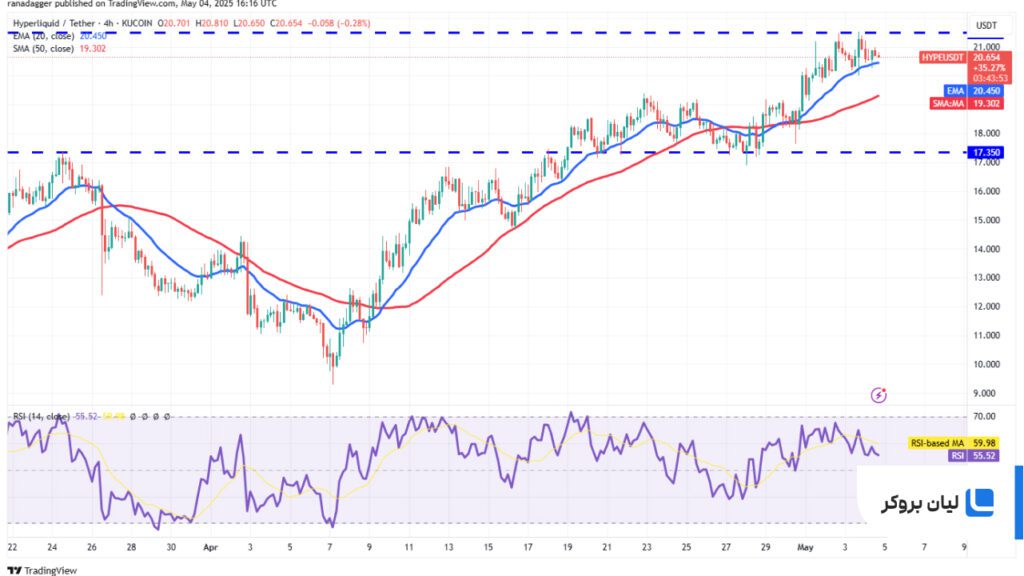The image size is (1024, 576).
Task: Click the lightning bolt icon on the chart
Action: 878,394
